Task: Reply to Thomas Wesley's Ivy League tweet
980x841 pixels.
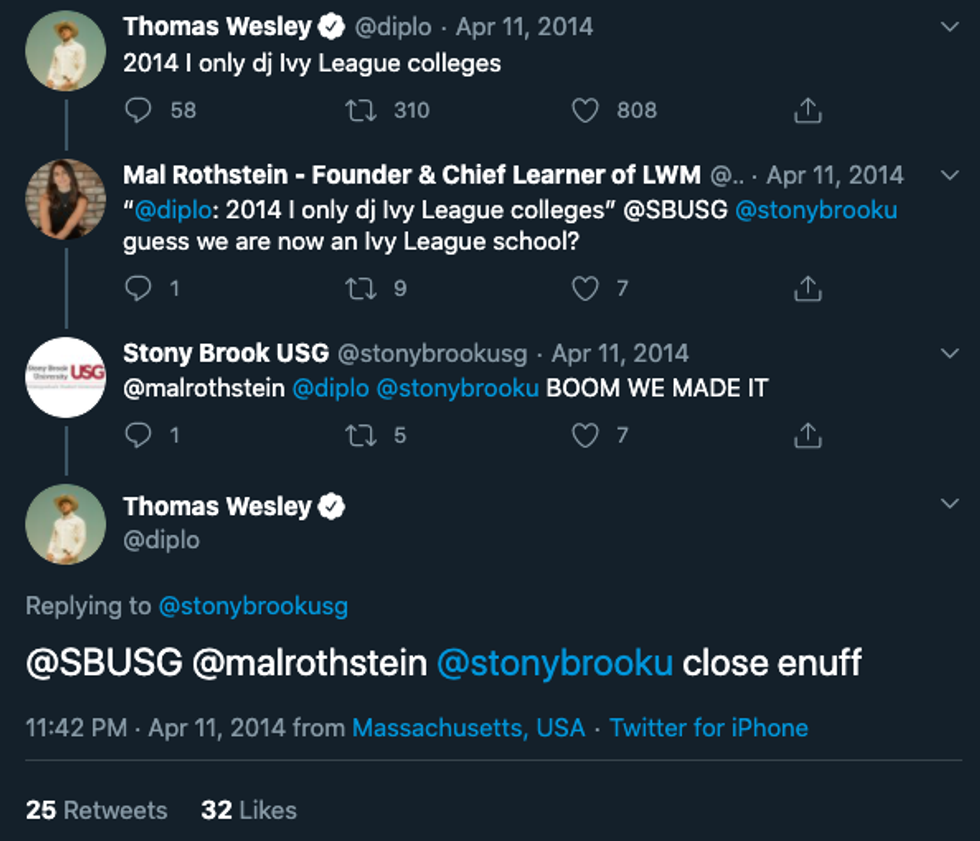Action: pyautogui.click(x=138, y=110)
